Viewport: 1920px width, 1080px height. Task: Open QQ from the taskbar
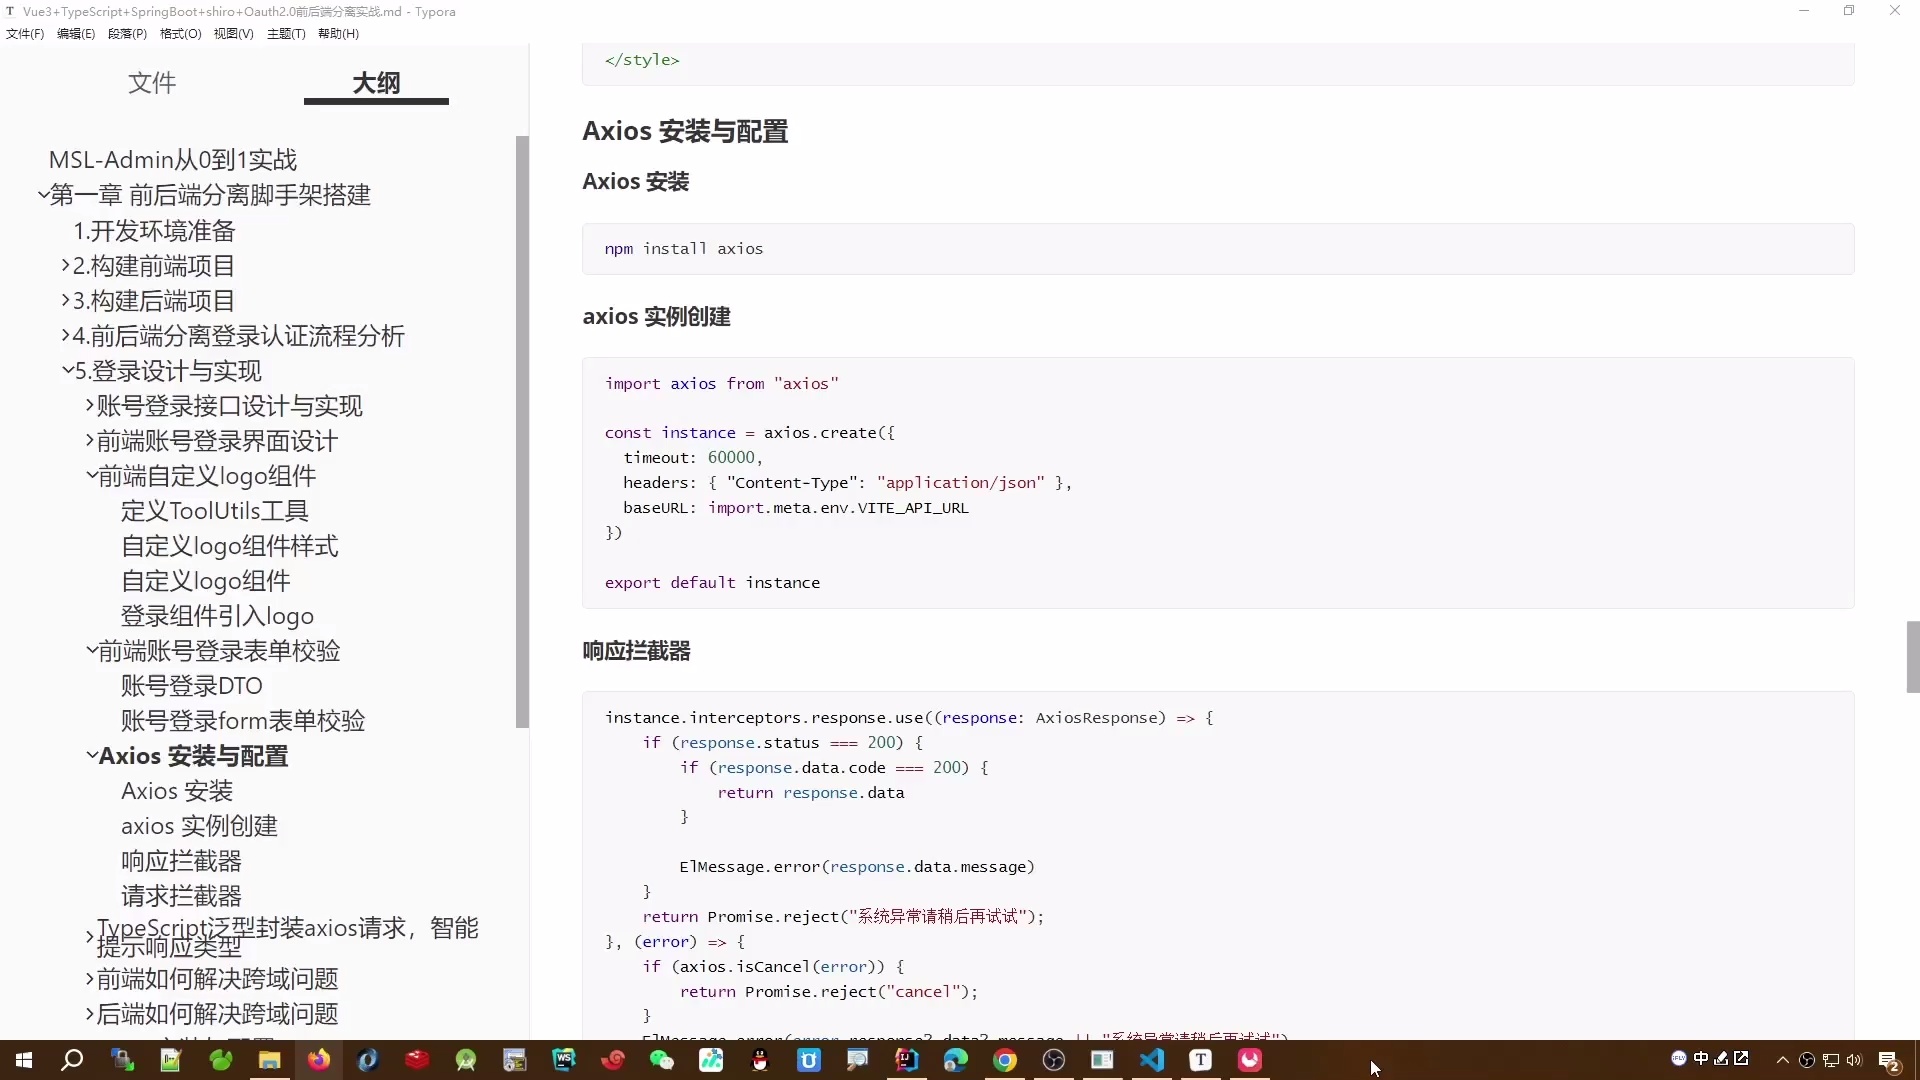[758, 1061]
